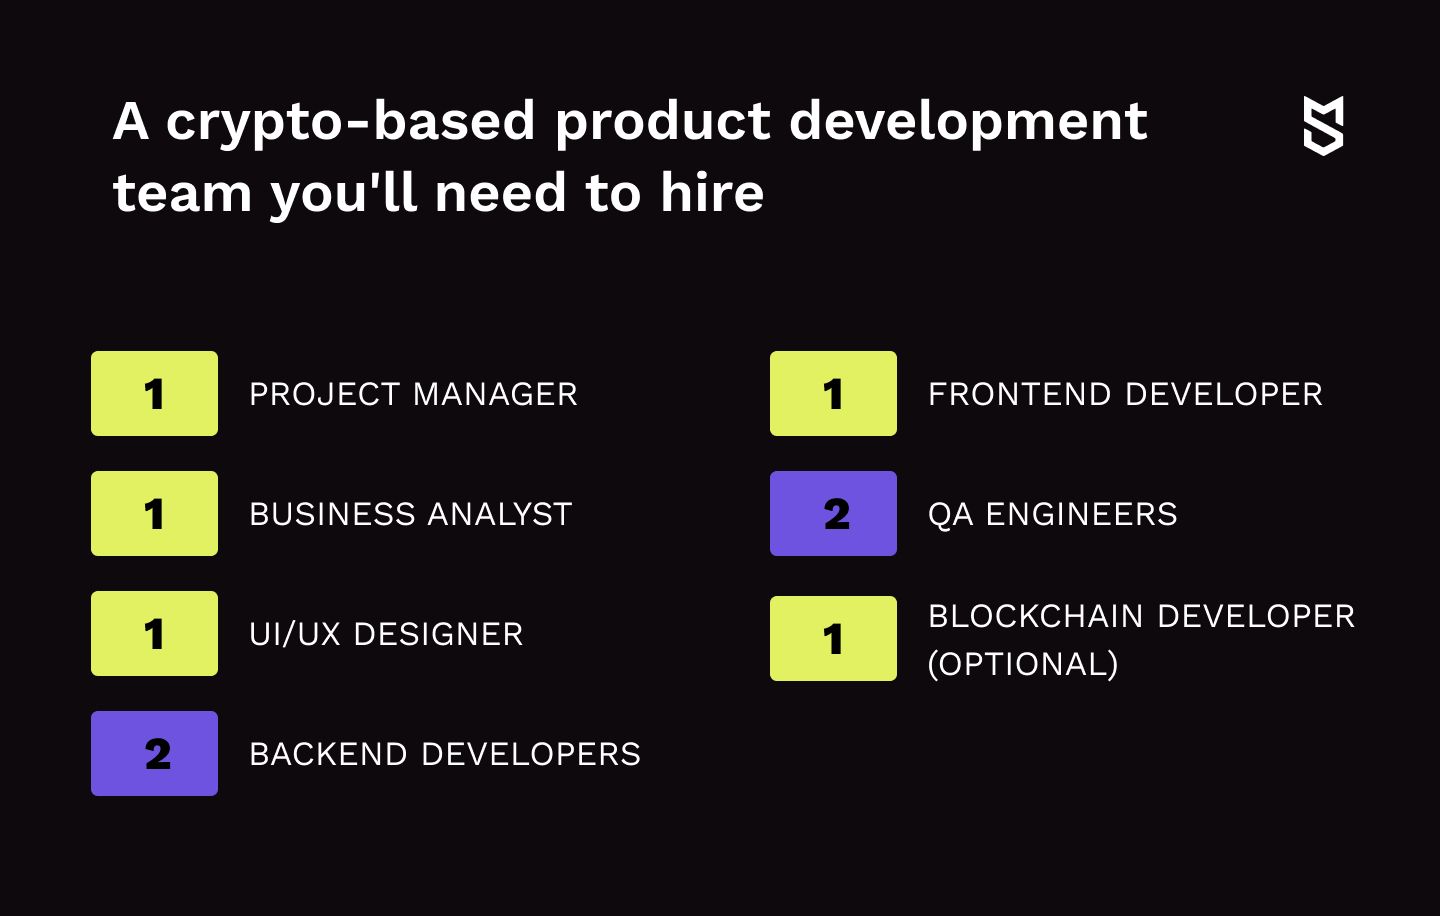Select the purple badge beside QA Engineers
This screenshot has height=916, width=1440.
[833, 513]
